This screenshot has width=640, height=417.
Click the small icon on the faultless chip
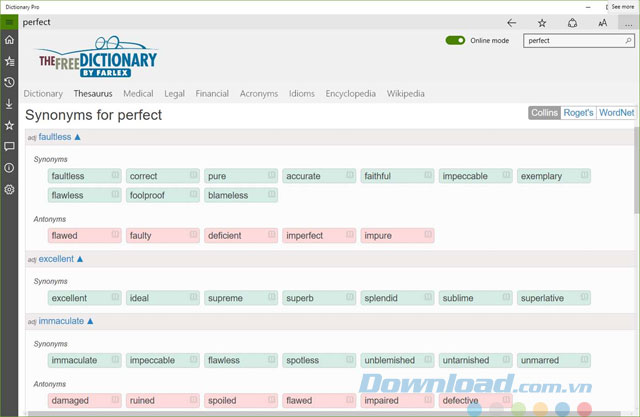(116, 175)
